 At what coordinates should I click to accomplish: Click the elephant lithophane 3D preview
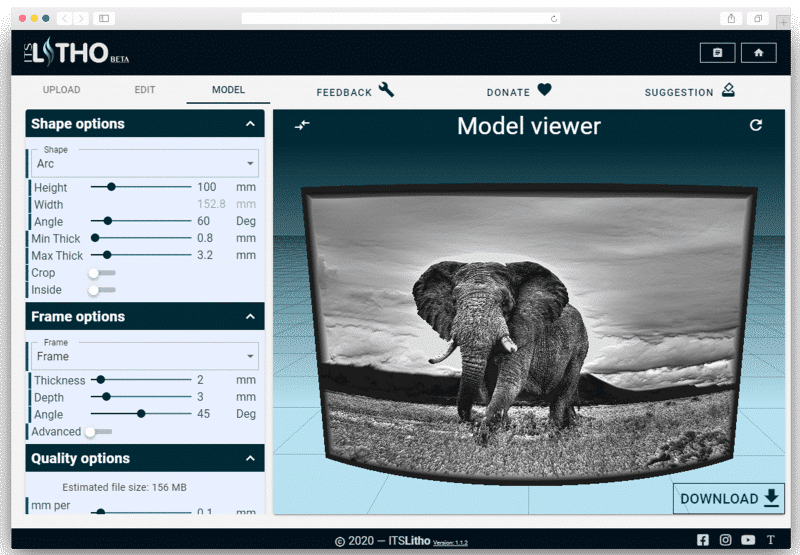[x=529, y=334]
